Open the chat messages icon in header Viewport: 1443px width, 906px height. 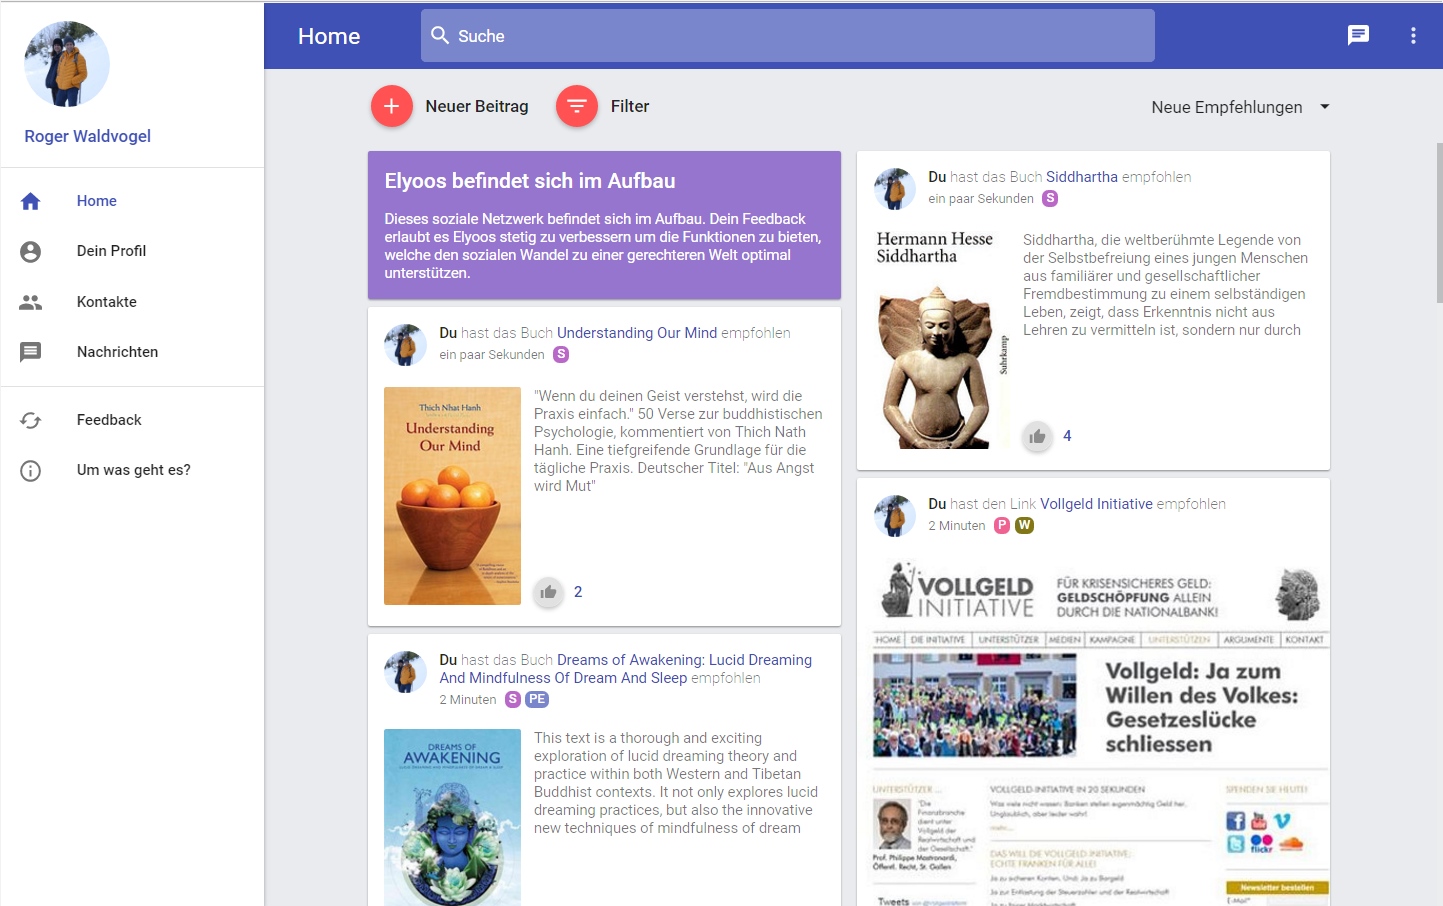[1358, 36]
